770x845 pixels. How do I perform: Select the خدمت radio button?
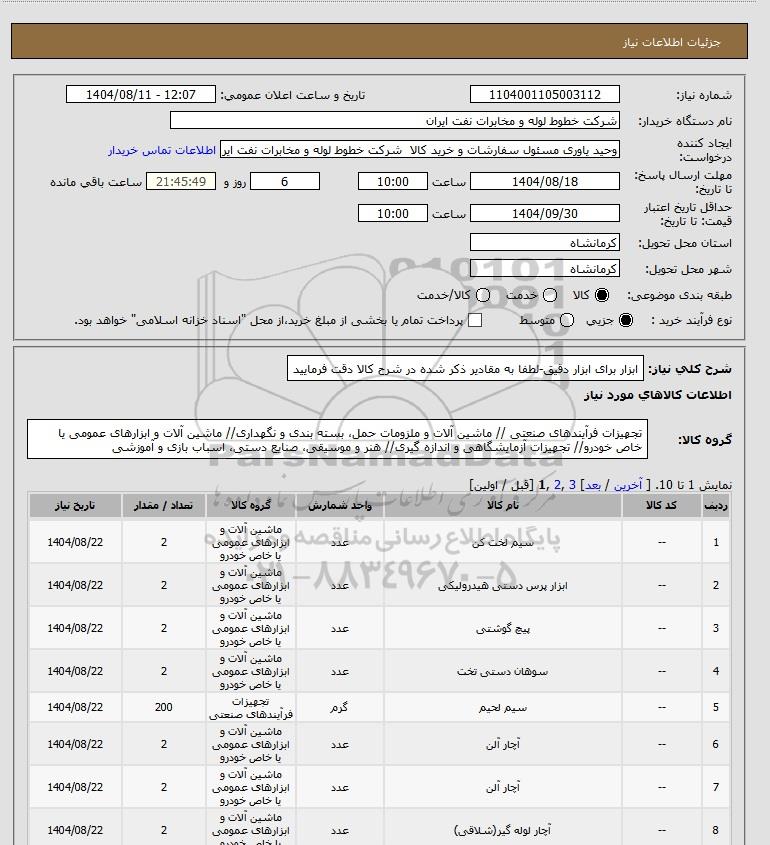pyautogui.click(x=550, y=295)
